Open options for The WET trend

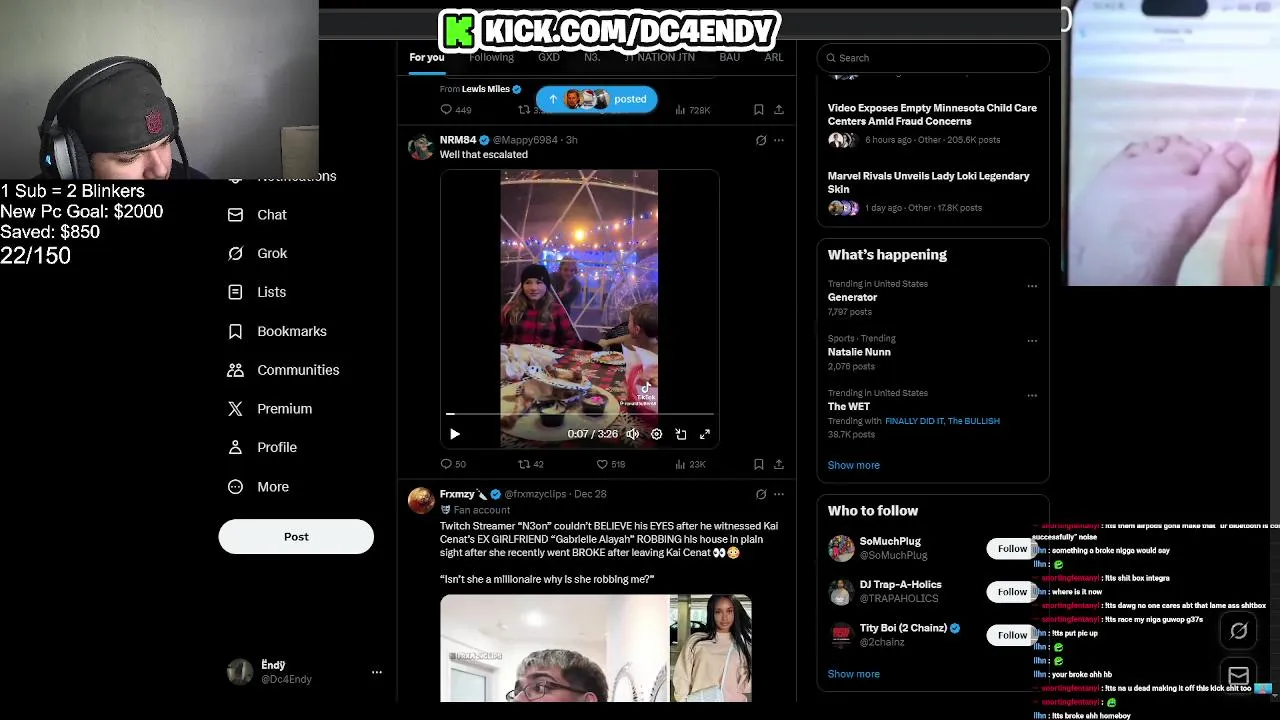(x=1032, y=396)
